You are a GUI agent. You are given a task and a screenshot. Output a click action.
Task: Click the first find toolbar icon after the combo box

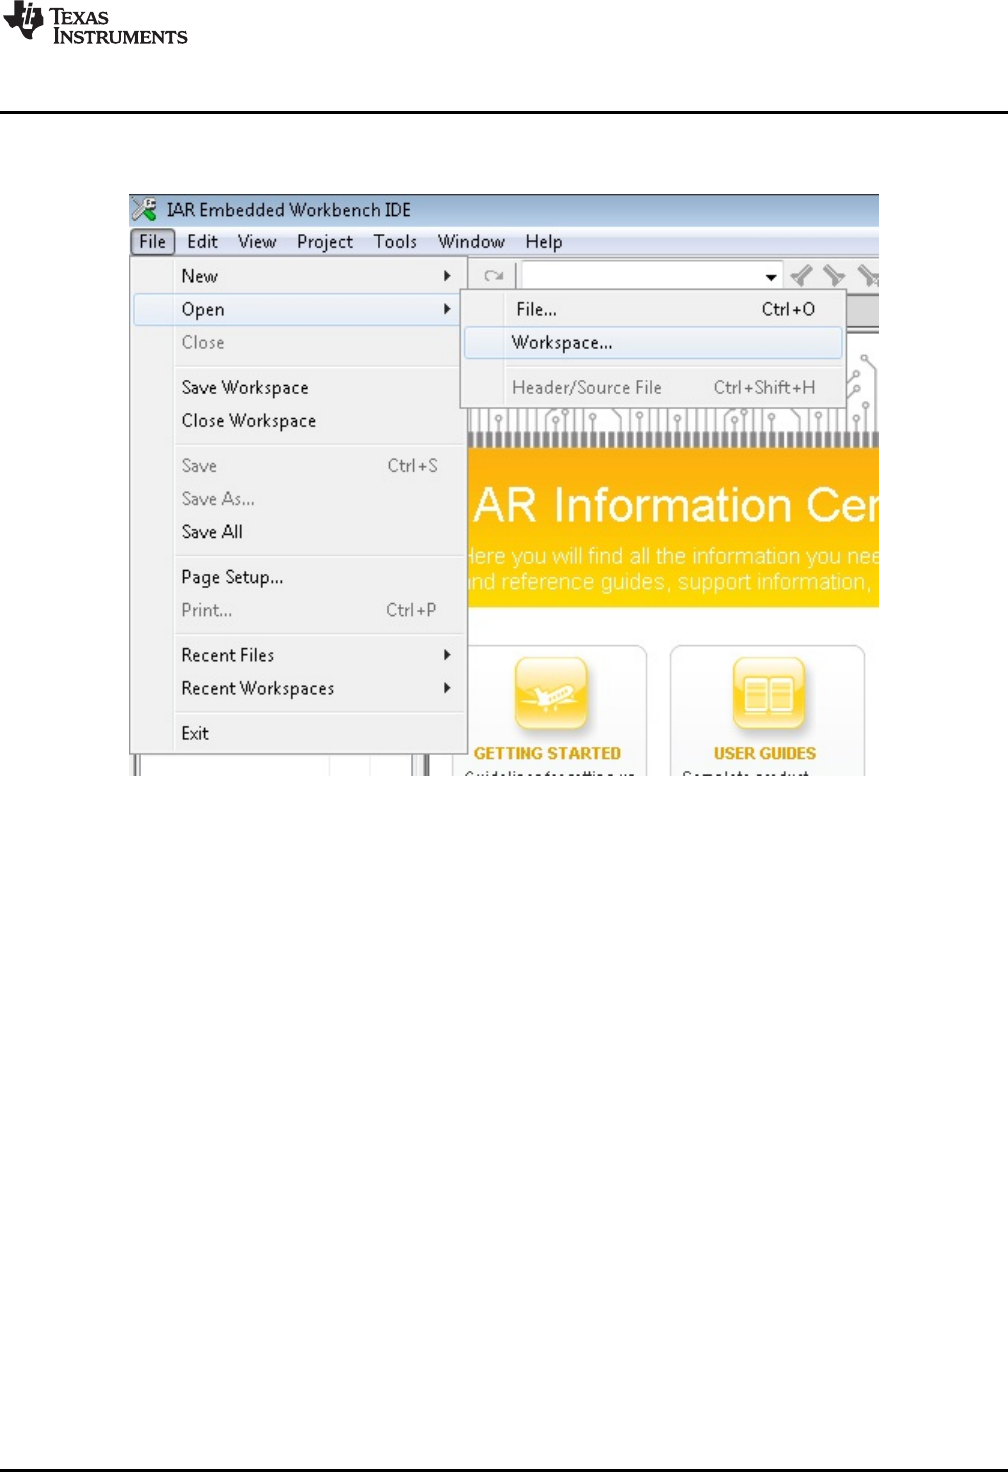[802, 276]
